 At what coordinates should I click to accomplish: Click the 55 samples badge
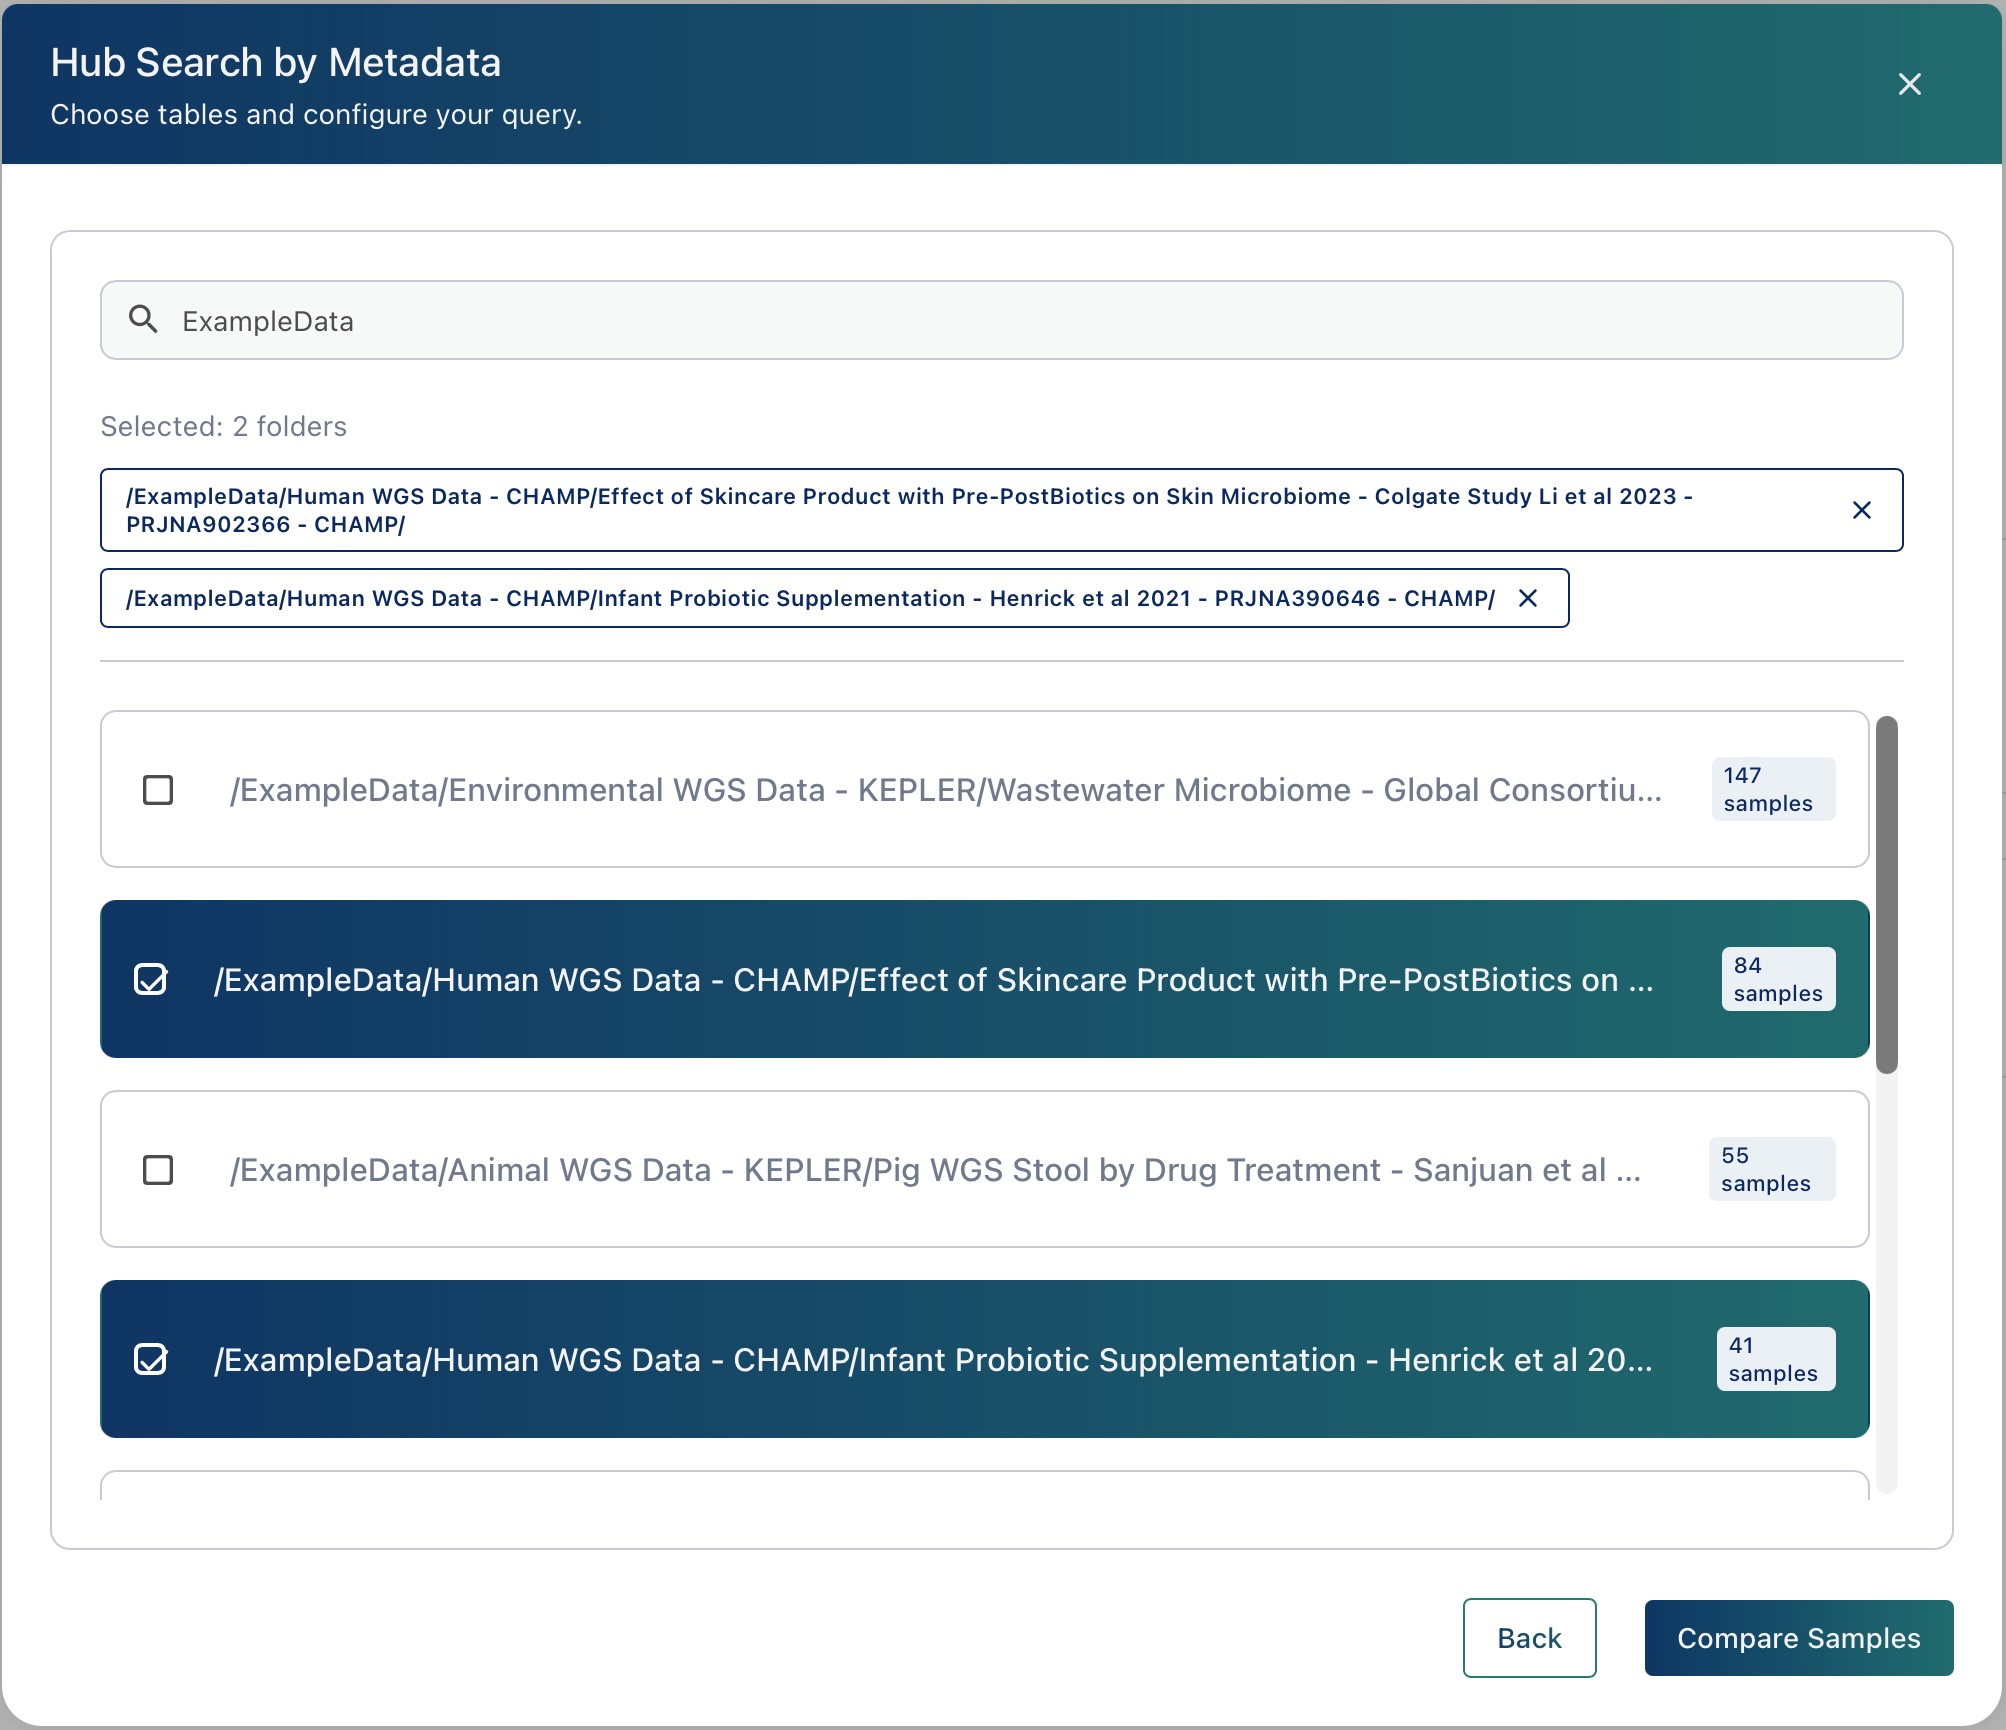(x=1772, y=1169)
